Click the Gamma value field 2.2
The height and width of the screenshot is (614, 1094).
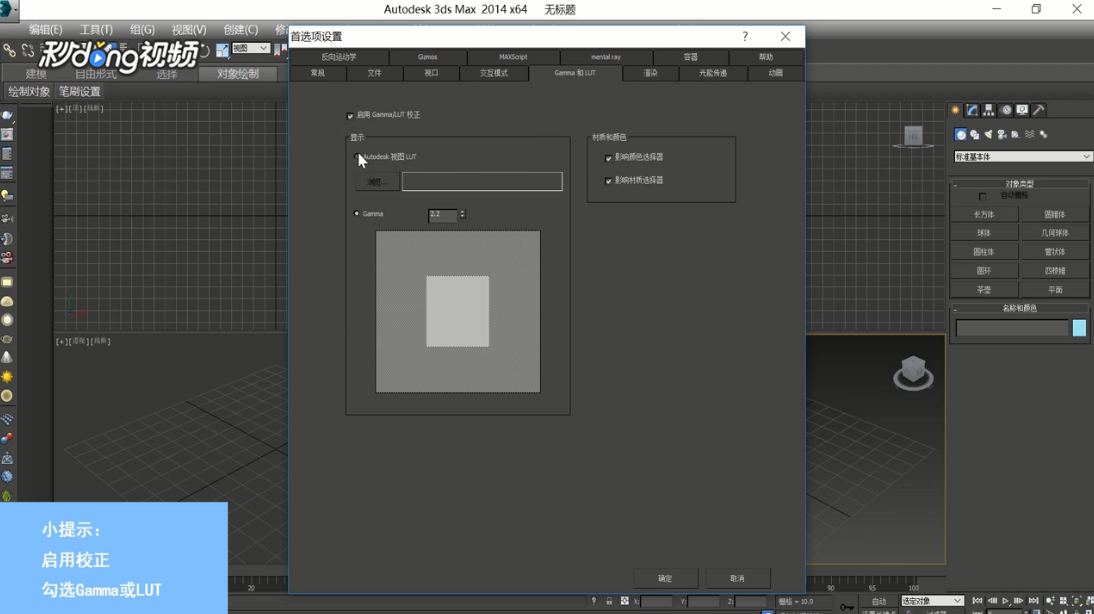click(442, 214)
